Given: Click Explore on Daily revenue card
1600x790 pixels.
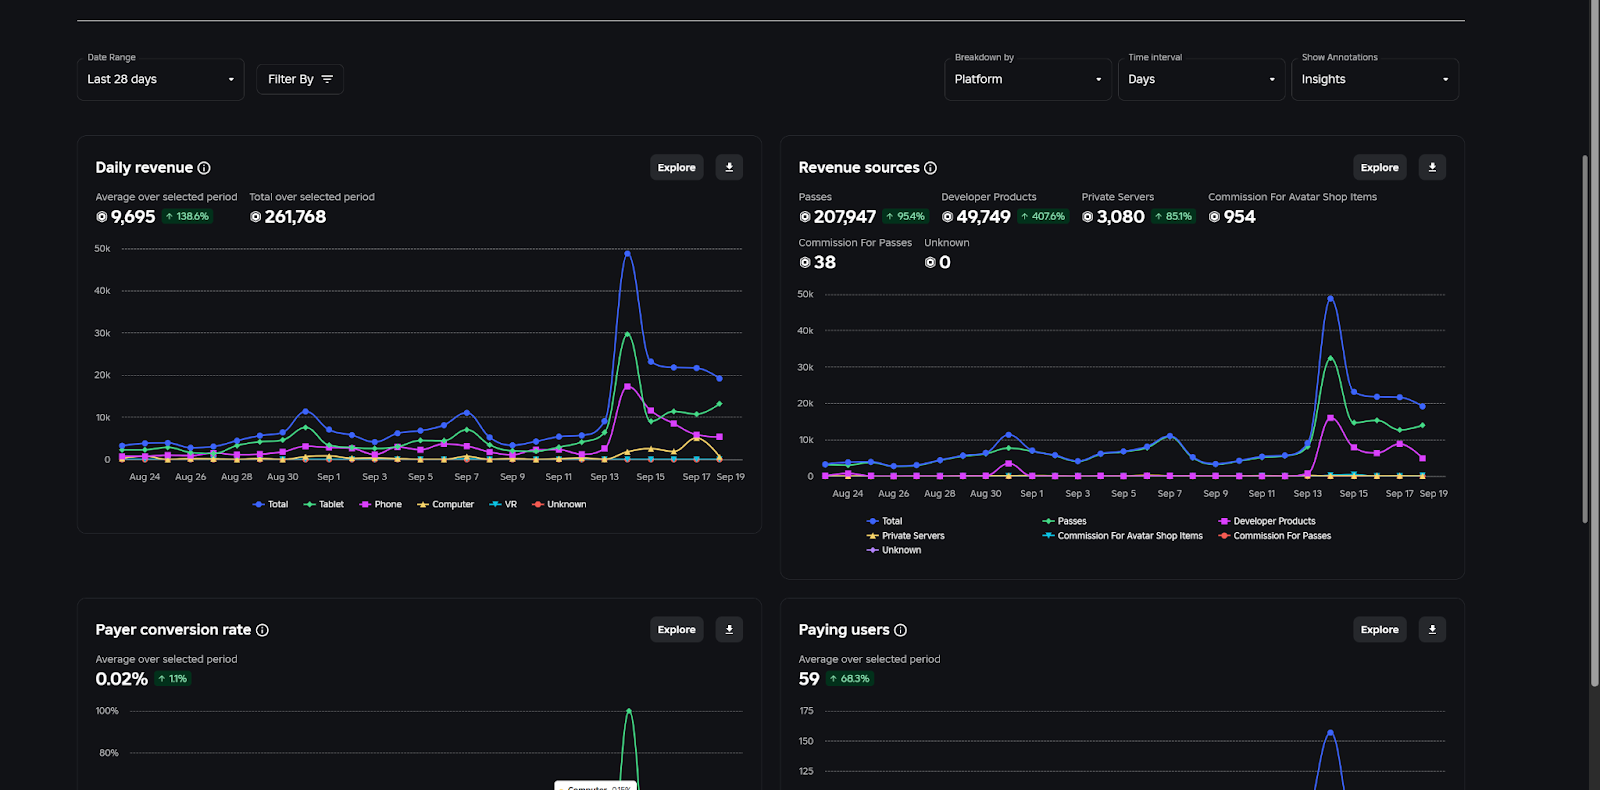Looking at the screenshot, I should pyautogui.click(x=676, y=168).
